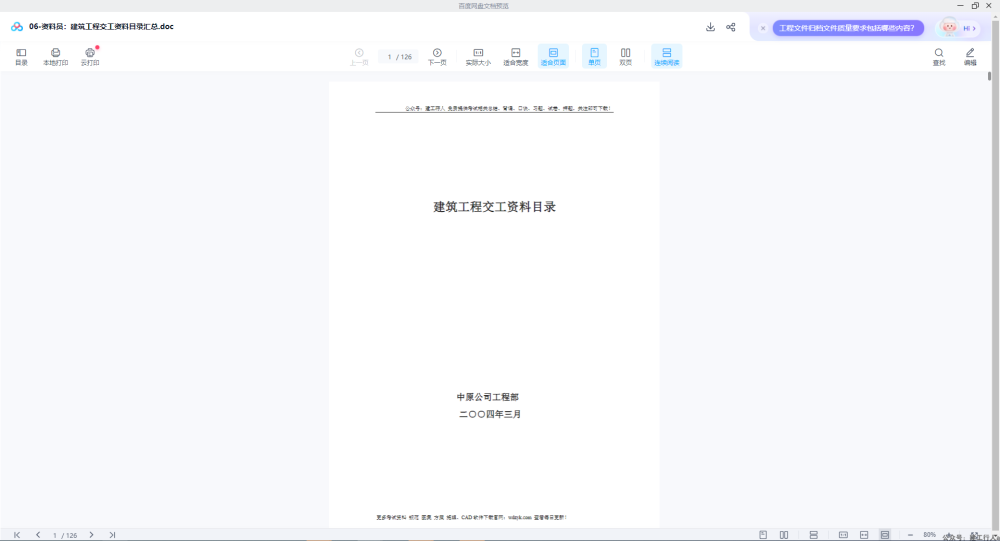Click the document title 建筑工程交工资料目录

coord(495,207)
